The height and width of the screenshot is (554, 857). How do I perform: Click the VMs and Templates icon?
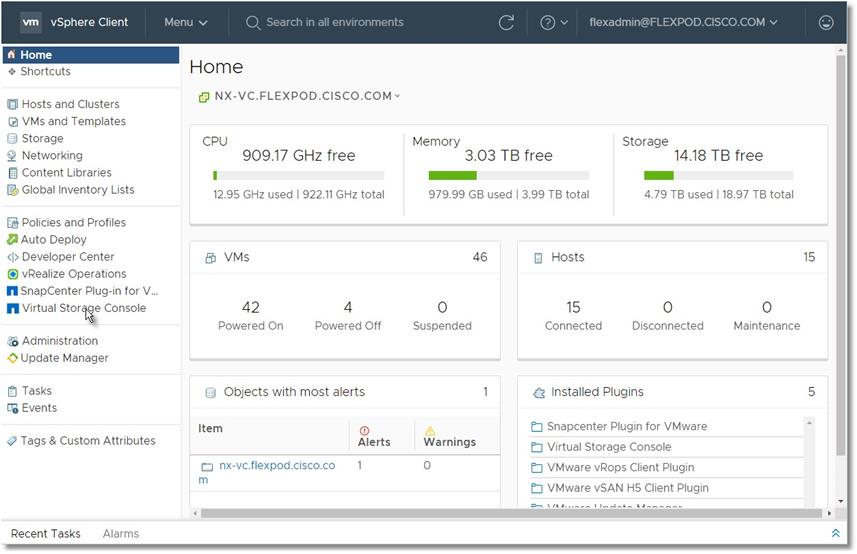coord(12,121)
